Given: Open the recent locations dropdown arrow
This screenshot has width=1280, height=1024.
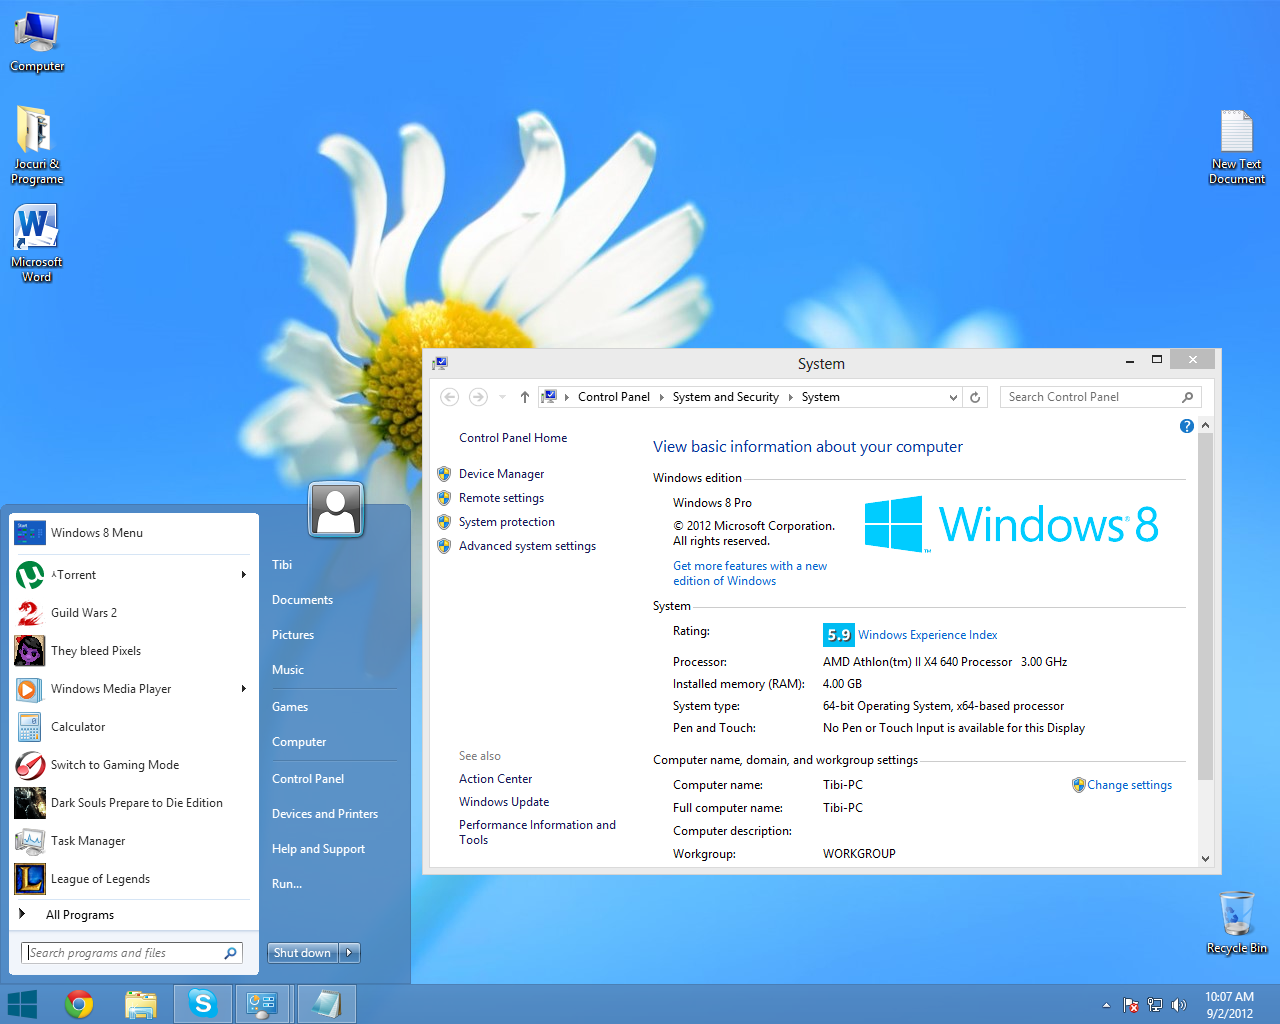Looking at the screenshot, I should coord(502,397).
